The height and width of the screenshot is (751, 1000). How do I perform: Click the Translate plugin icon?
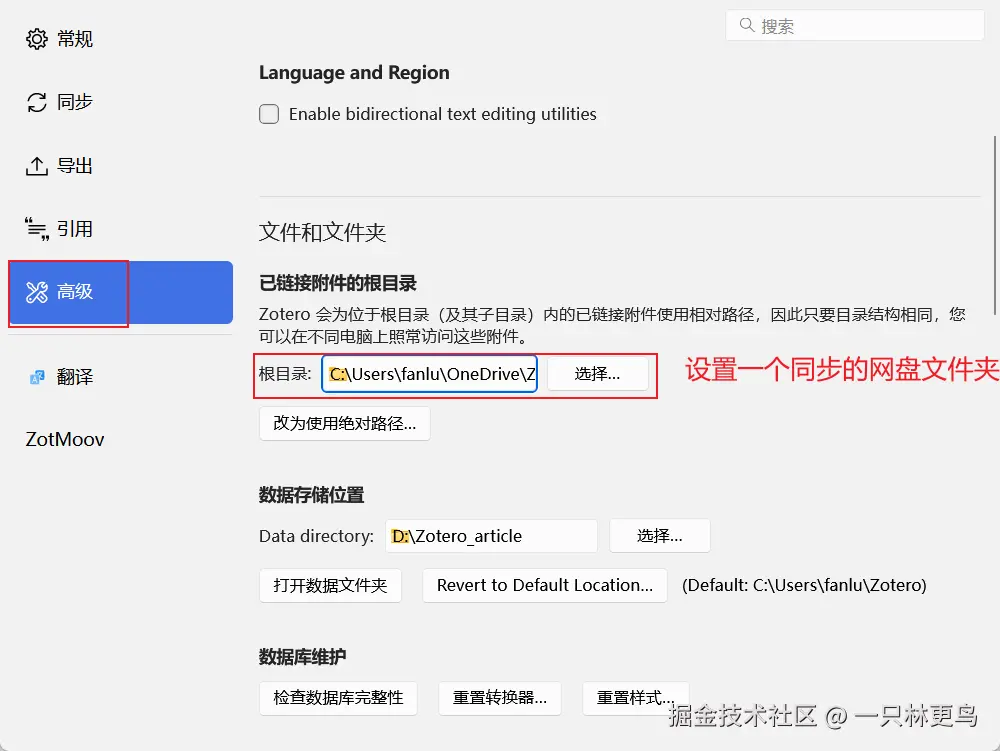click(x=37, y=377)
